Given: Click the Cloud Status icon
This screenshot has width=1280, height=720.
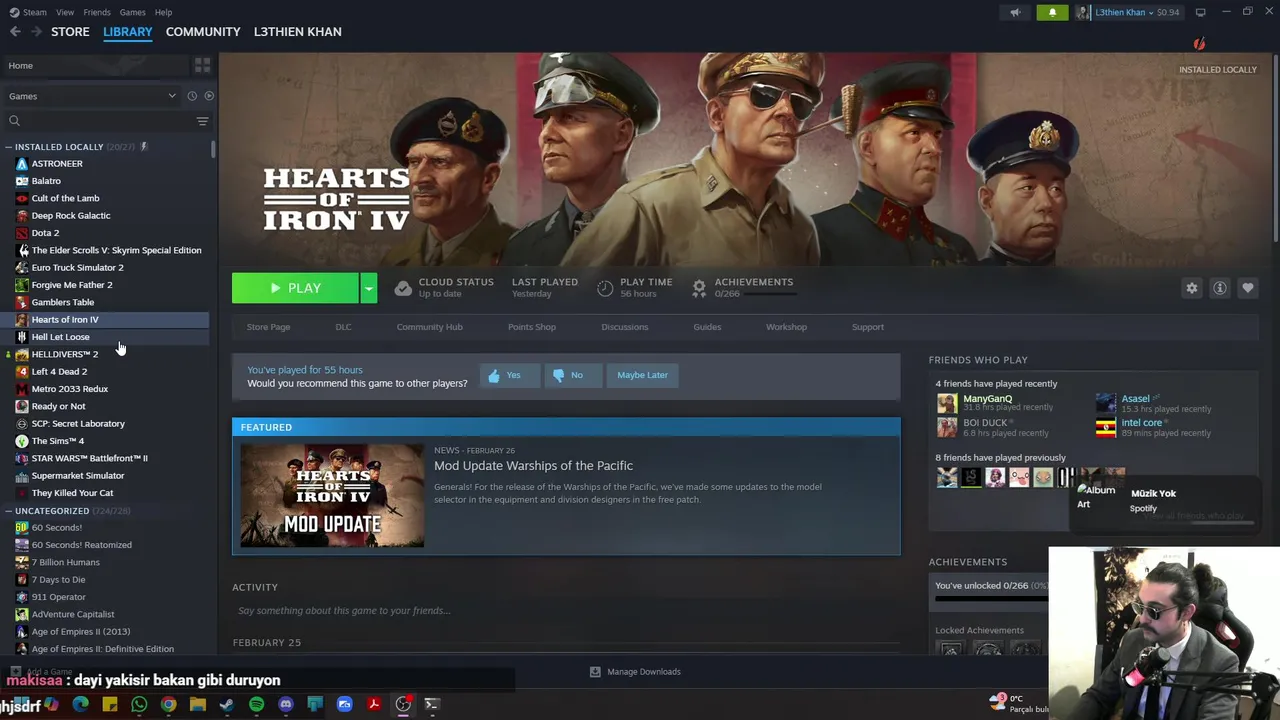Looking at the screenshot, I should tap(403, 288).
